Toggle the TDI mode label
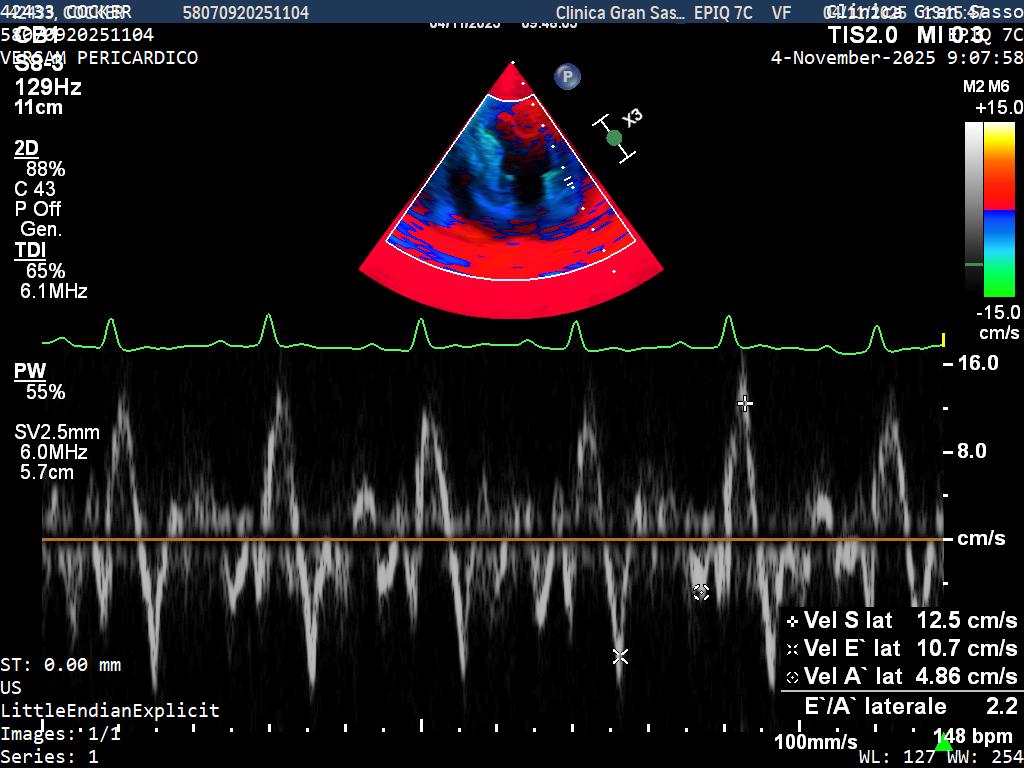 point(28,250)
